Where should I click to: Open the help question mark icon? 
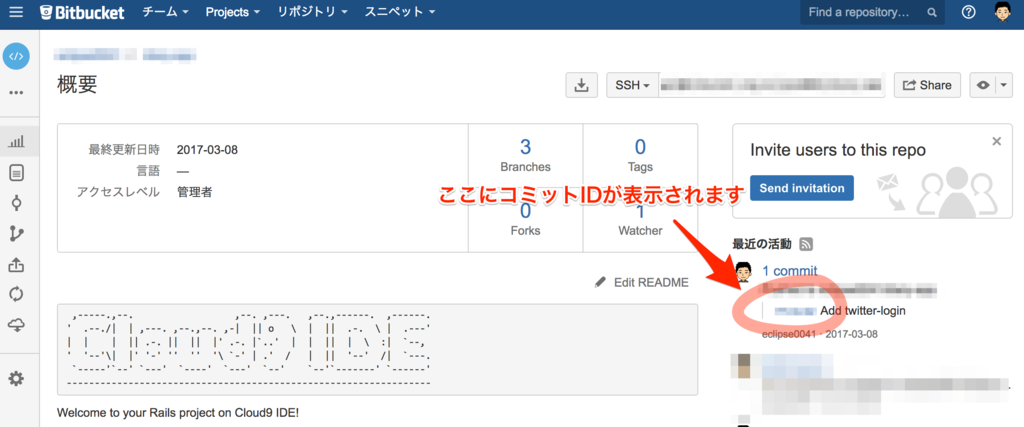point(969,12)
